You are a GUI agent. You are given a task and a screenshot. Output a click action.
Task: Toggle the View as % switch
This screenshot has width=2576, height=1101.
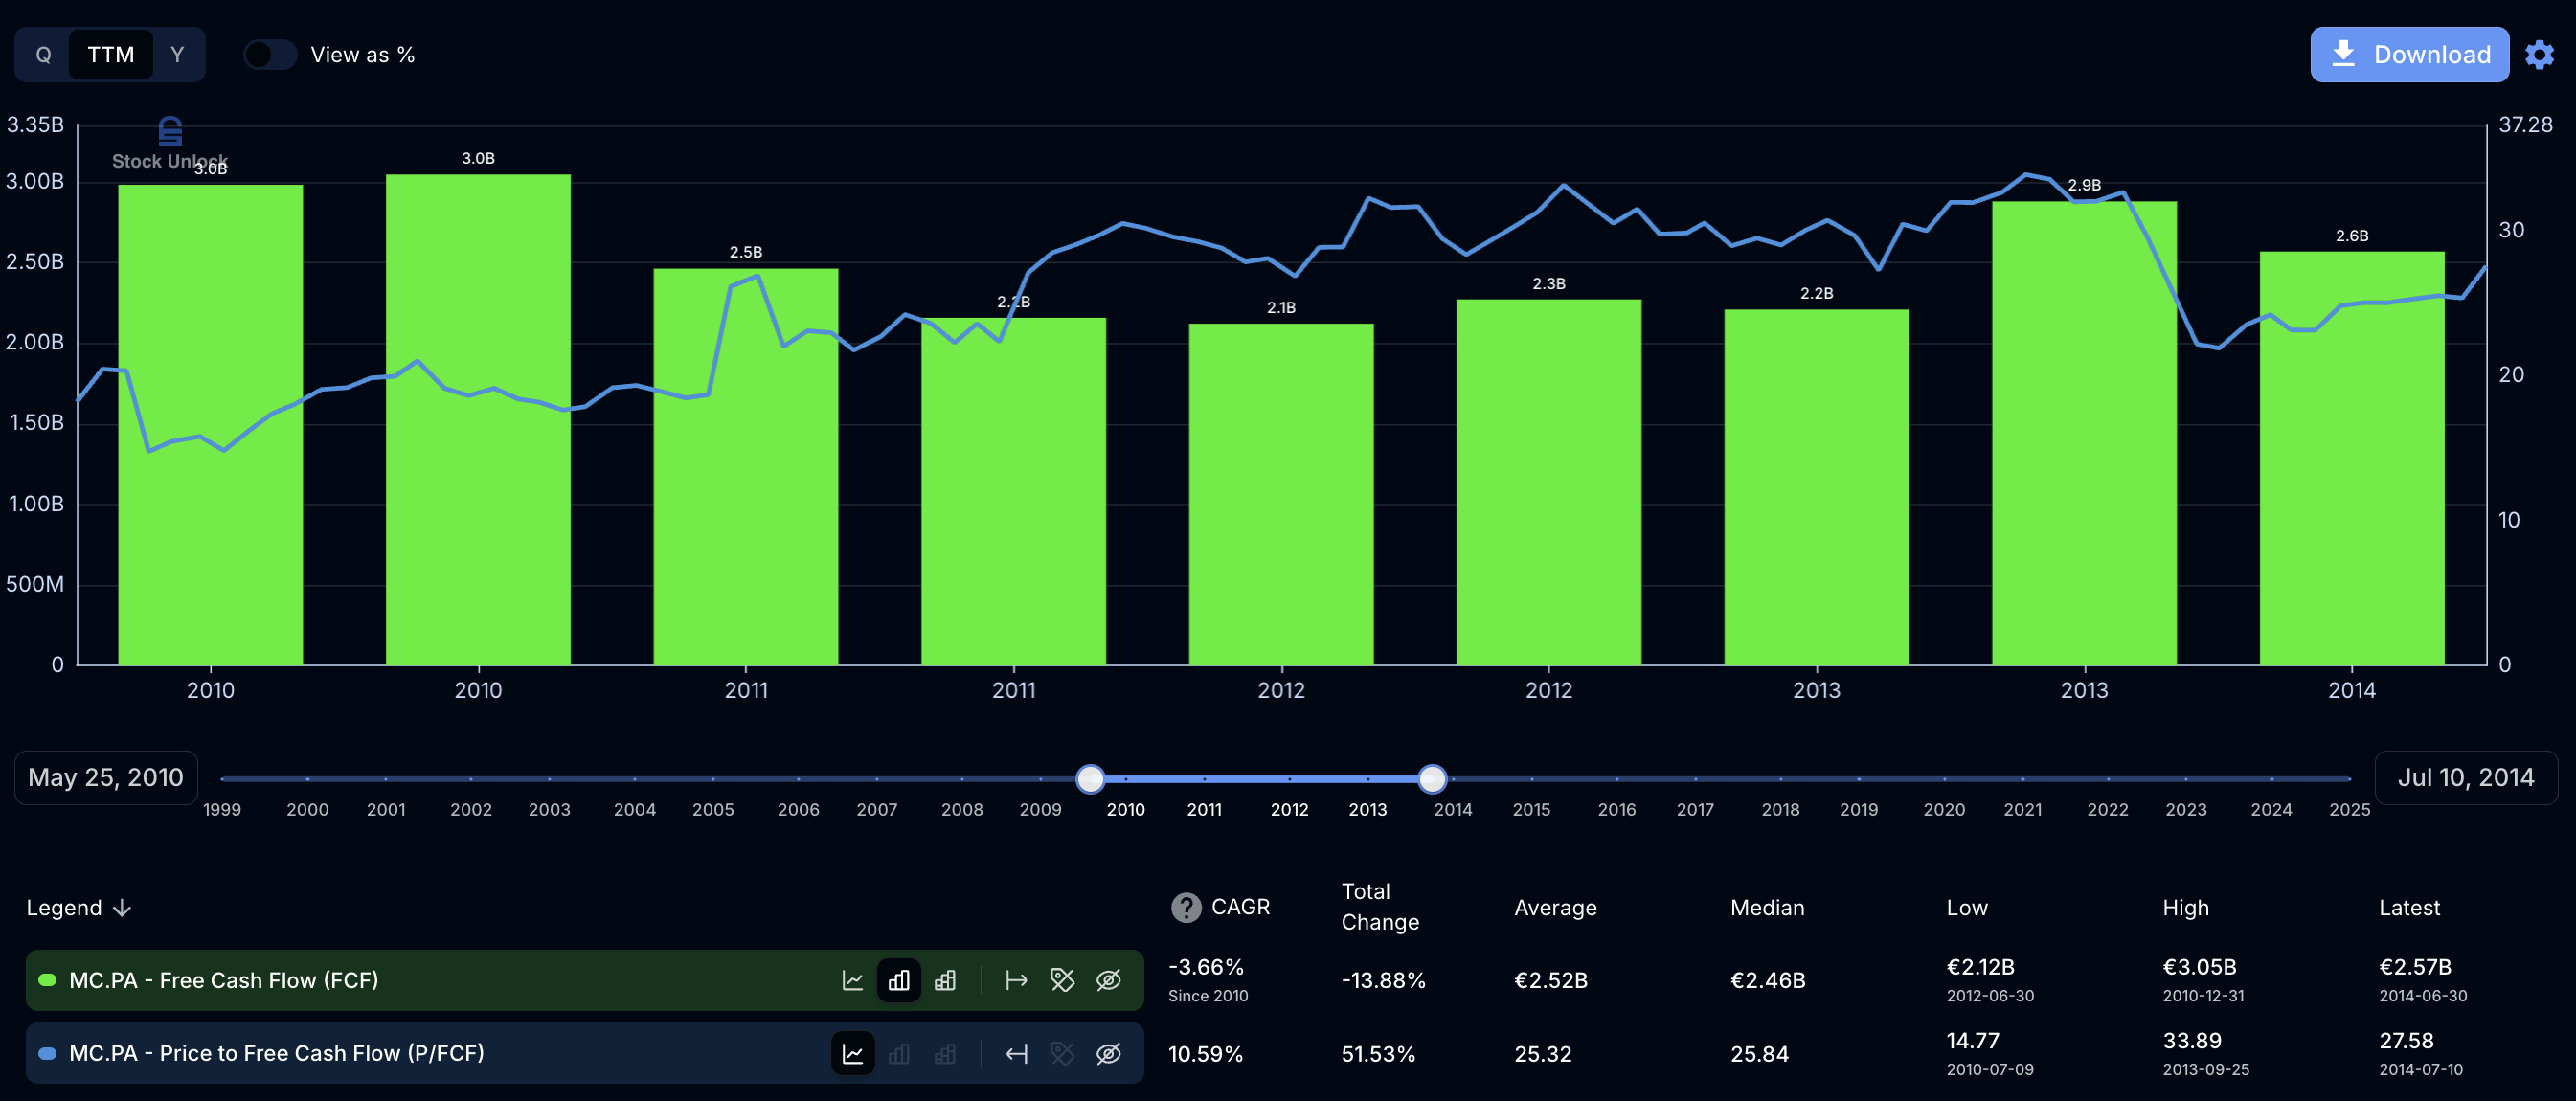coord(270,54)
